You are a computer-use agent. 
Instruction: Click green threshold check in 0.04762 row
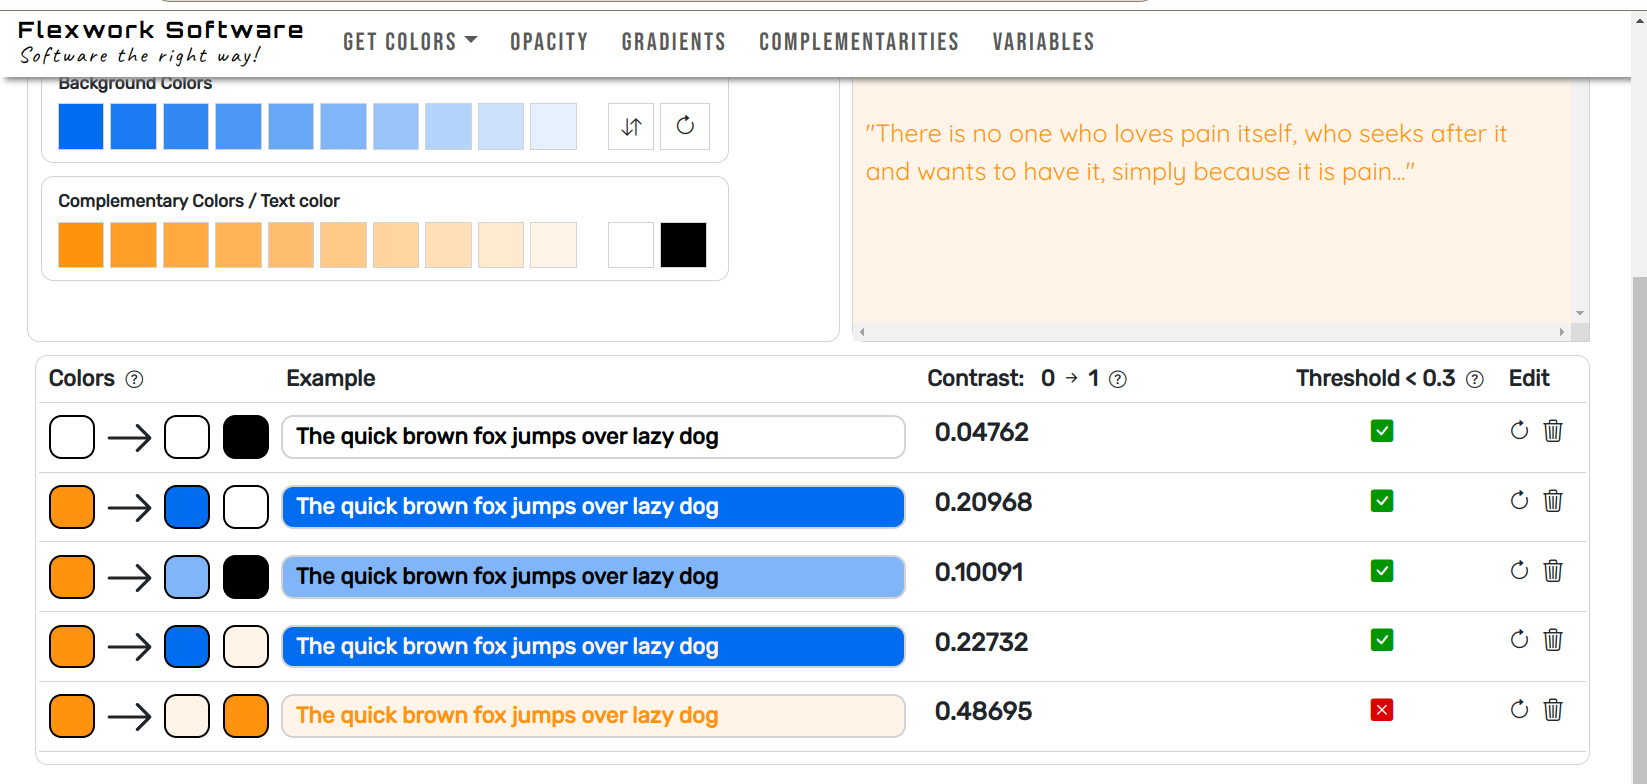[x=1382, y=431]
